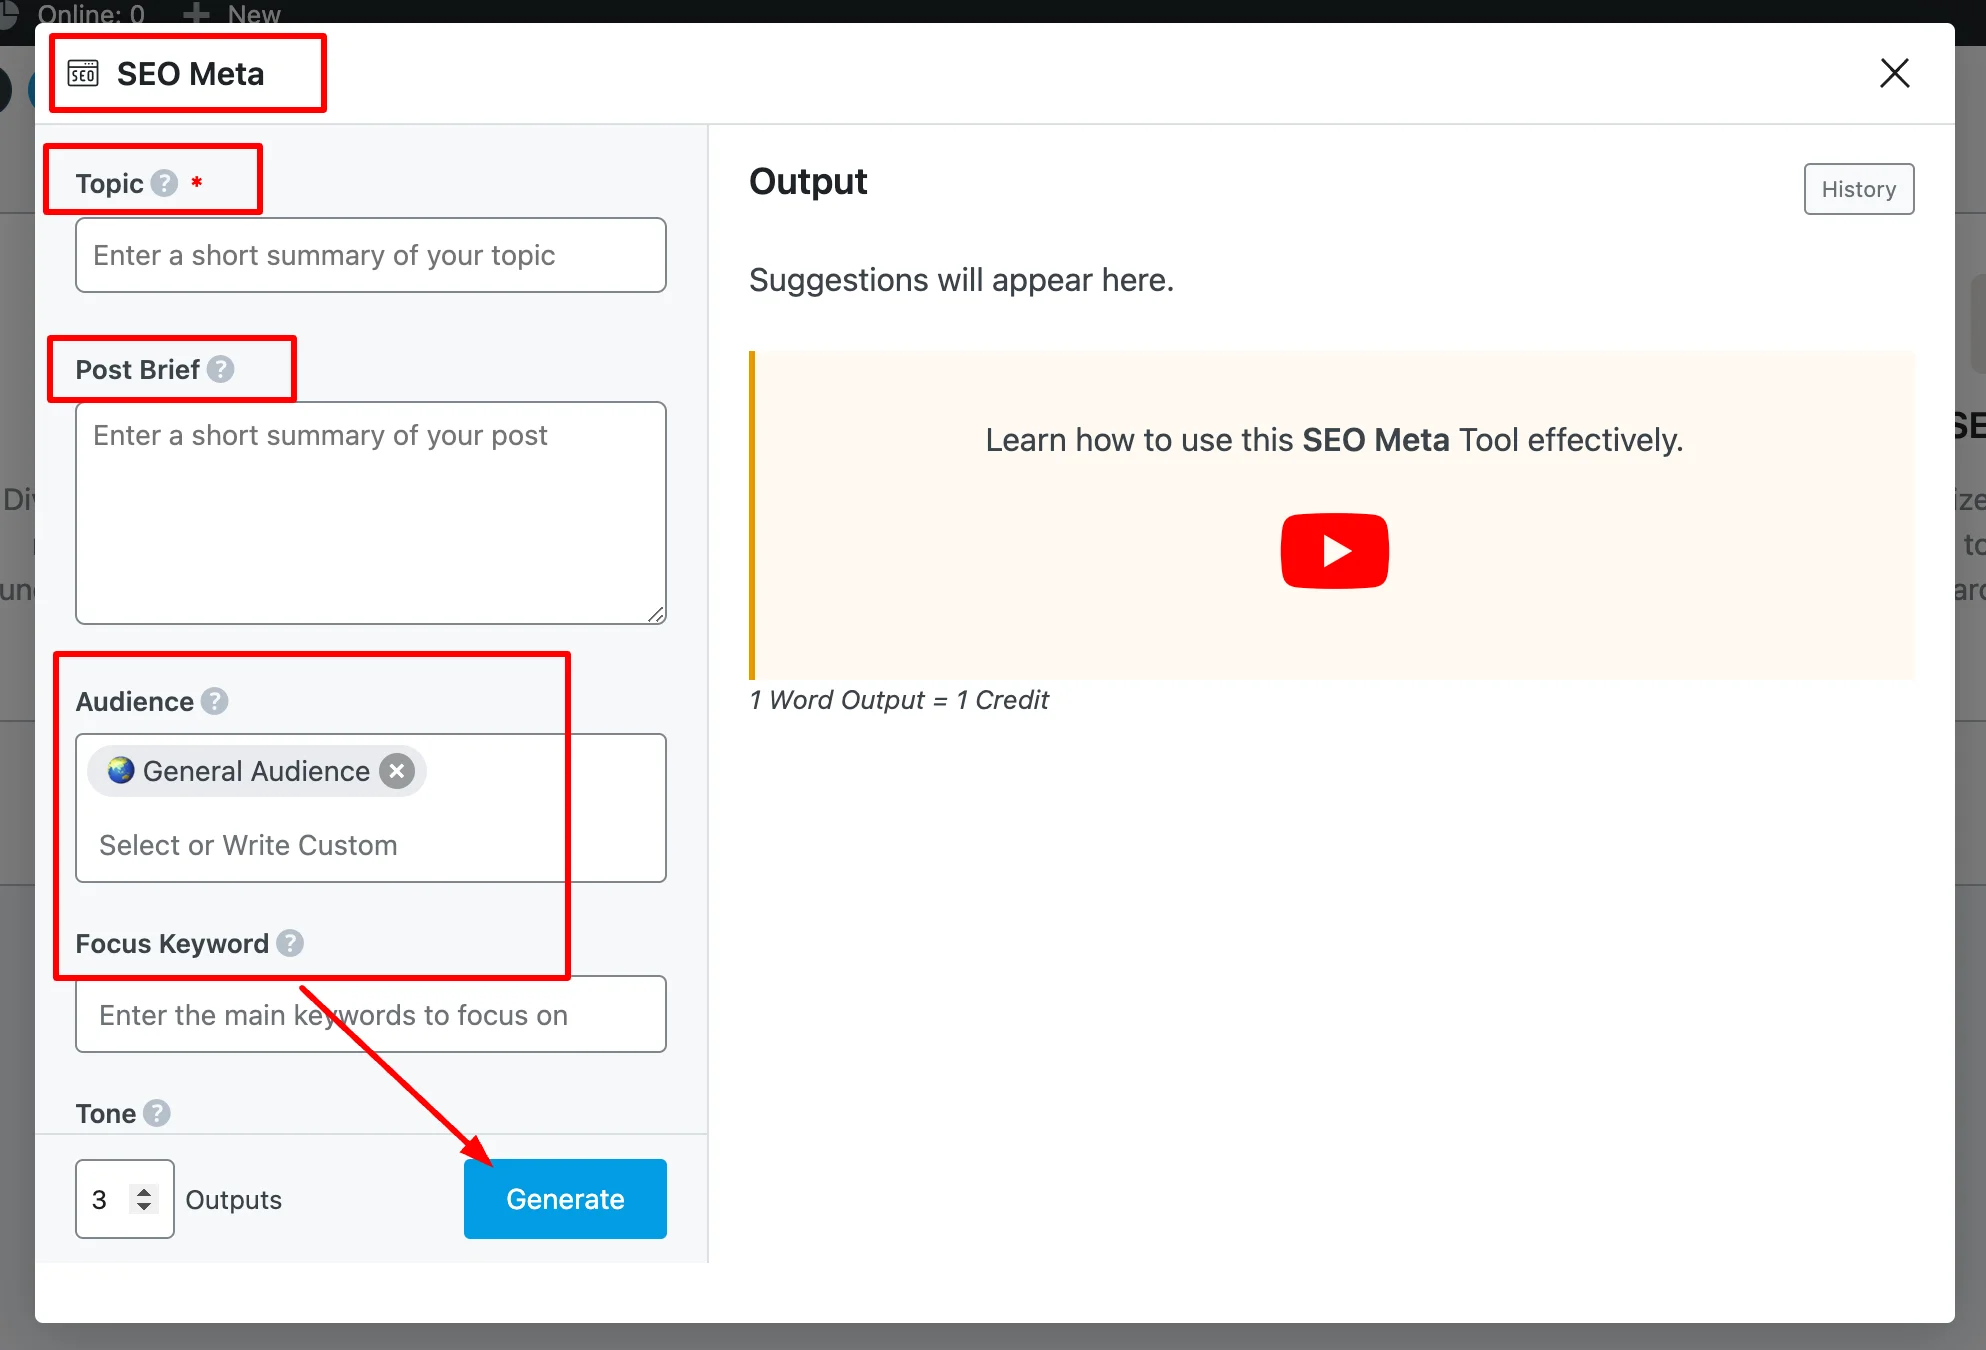Click the globe icon in audience tag
The image size is (1986, 1350).
point(121,771)
